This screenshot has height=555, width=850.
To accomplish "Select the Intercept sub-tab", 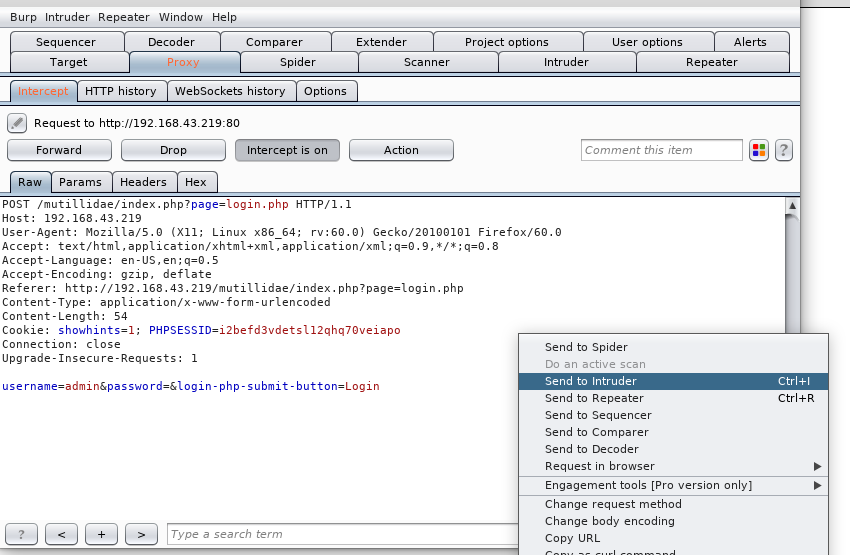I will 43,91.
